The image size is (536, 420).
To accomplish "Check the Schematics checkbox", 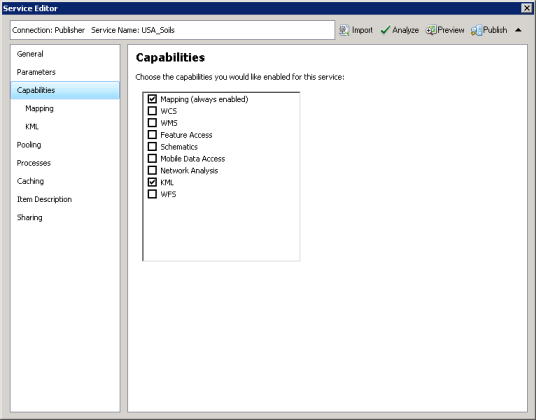I will [152, 147].
